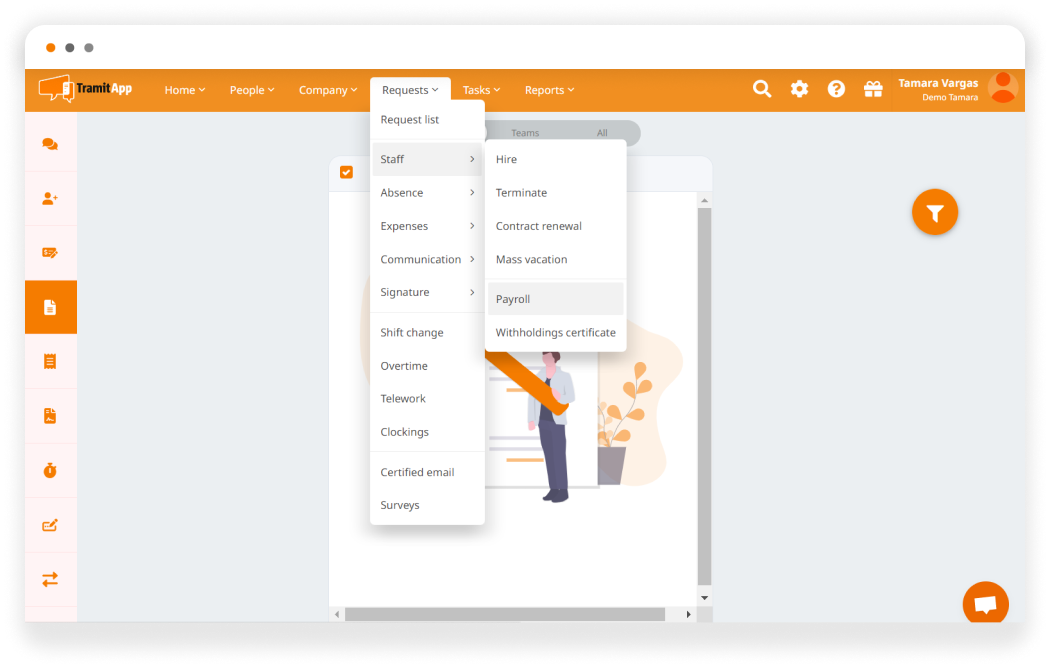Click the vertical scrollbar down arrow

704,597
